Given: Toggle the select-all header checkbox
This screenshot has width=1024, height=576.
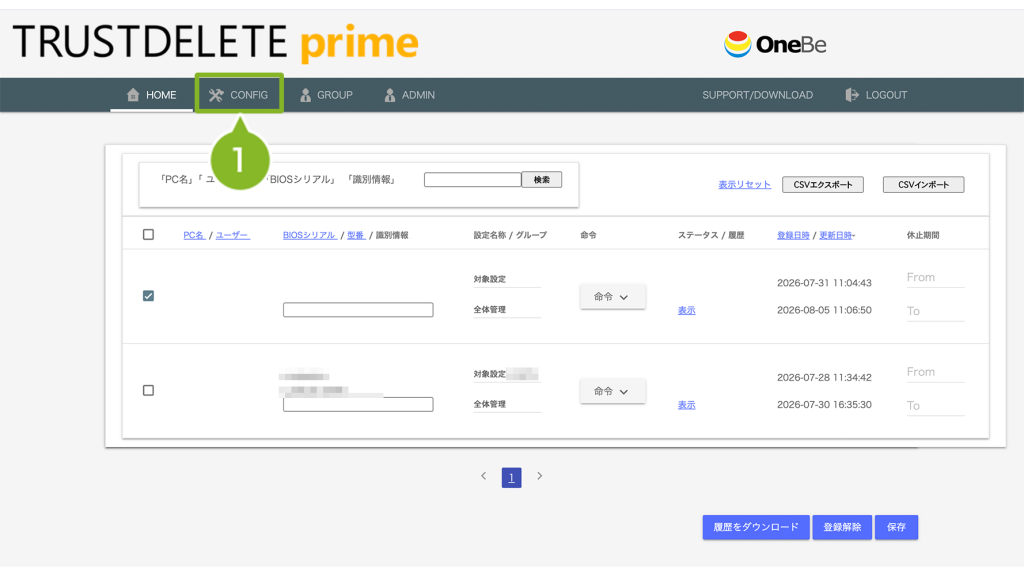Looking at the screenshot, I should click(148, 234).
